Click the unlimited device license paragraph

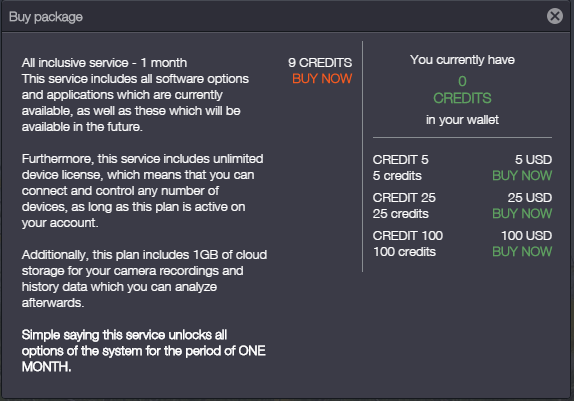[x=142, y=191]
